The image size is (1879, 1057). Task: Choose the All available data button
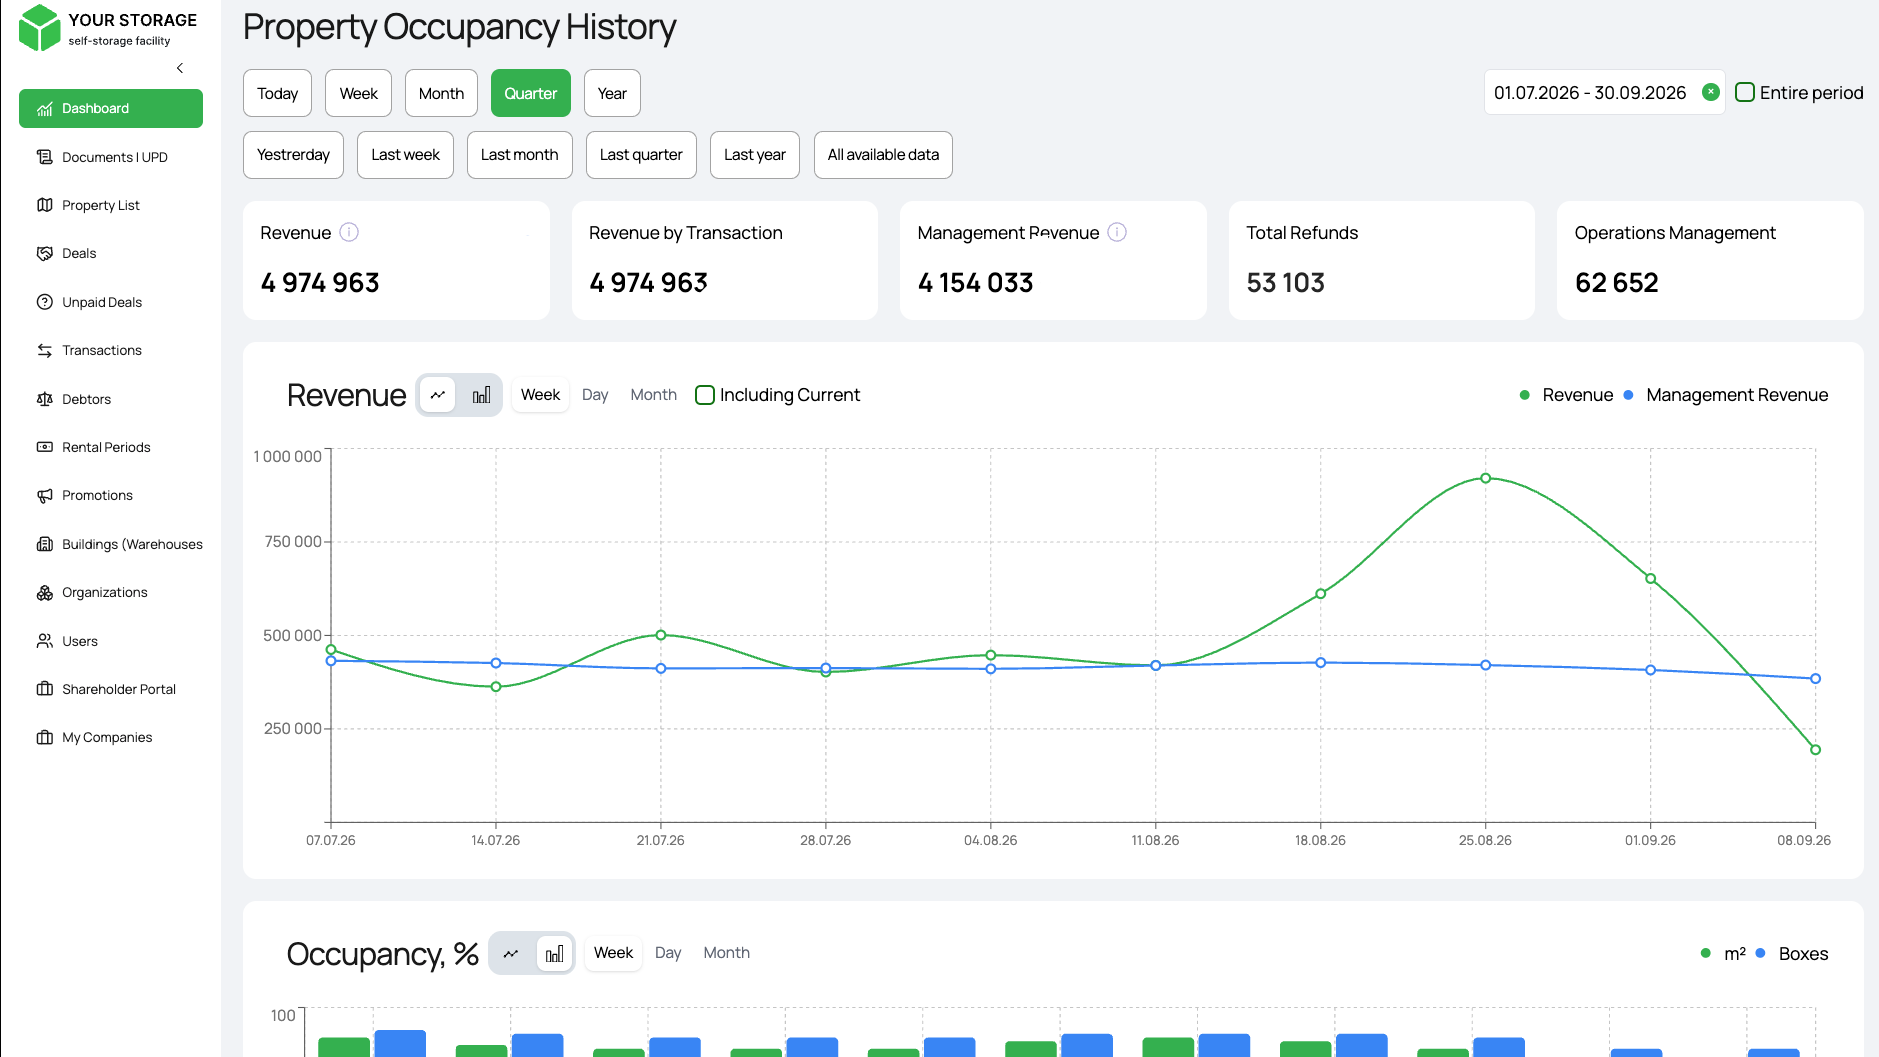[x=883, y=155]
